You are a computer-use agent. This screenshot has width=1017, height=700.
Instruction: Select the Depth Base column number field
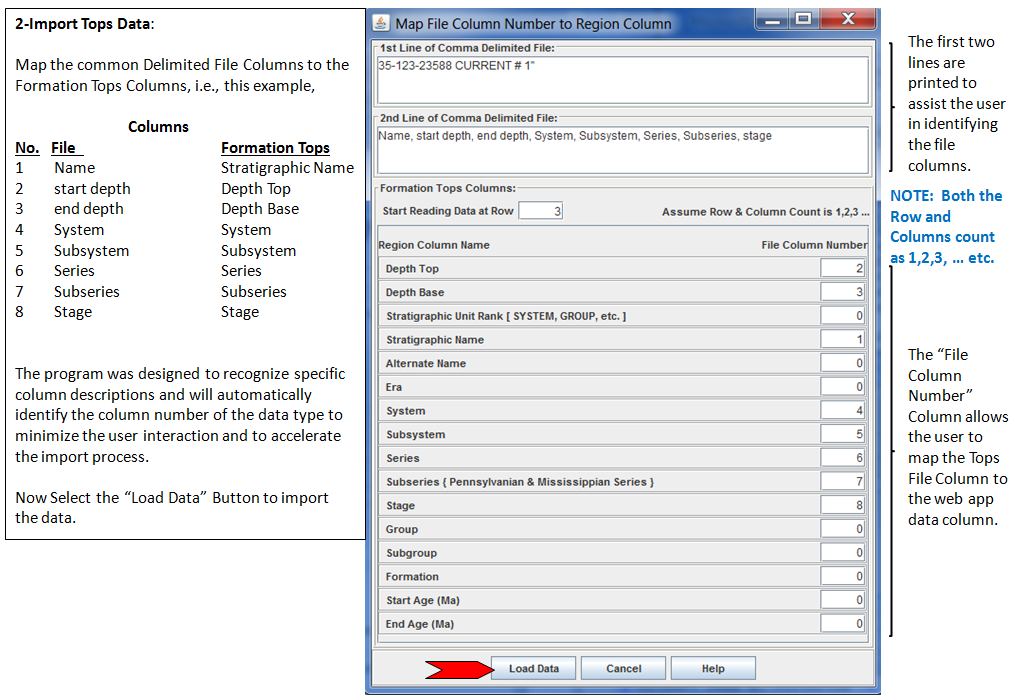pos(843,292)
